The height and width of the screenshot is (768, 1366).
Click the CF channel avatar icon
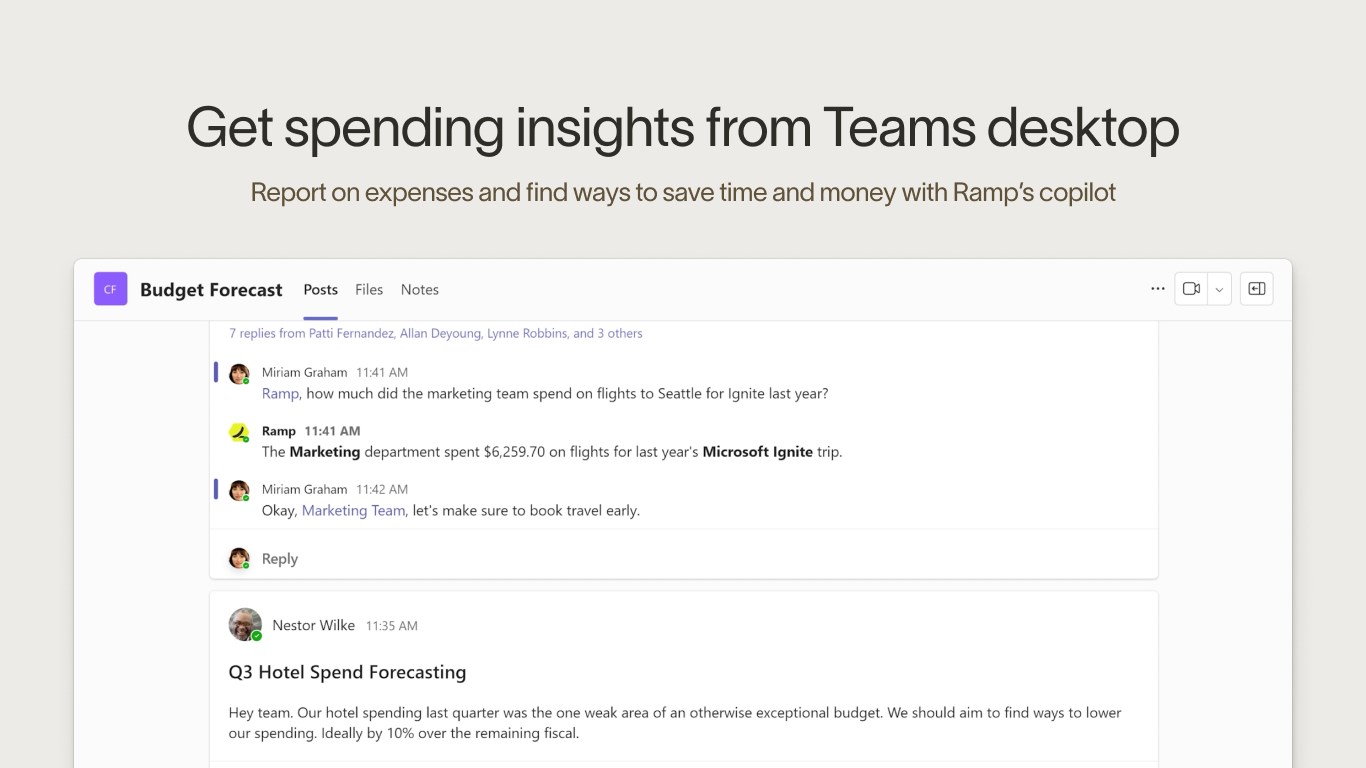pyautogui.click(x=110, y=289)
